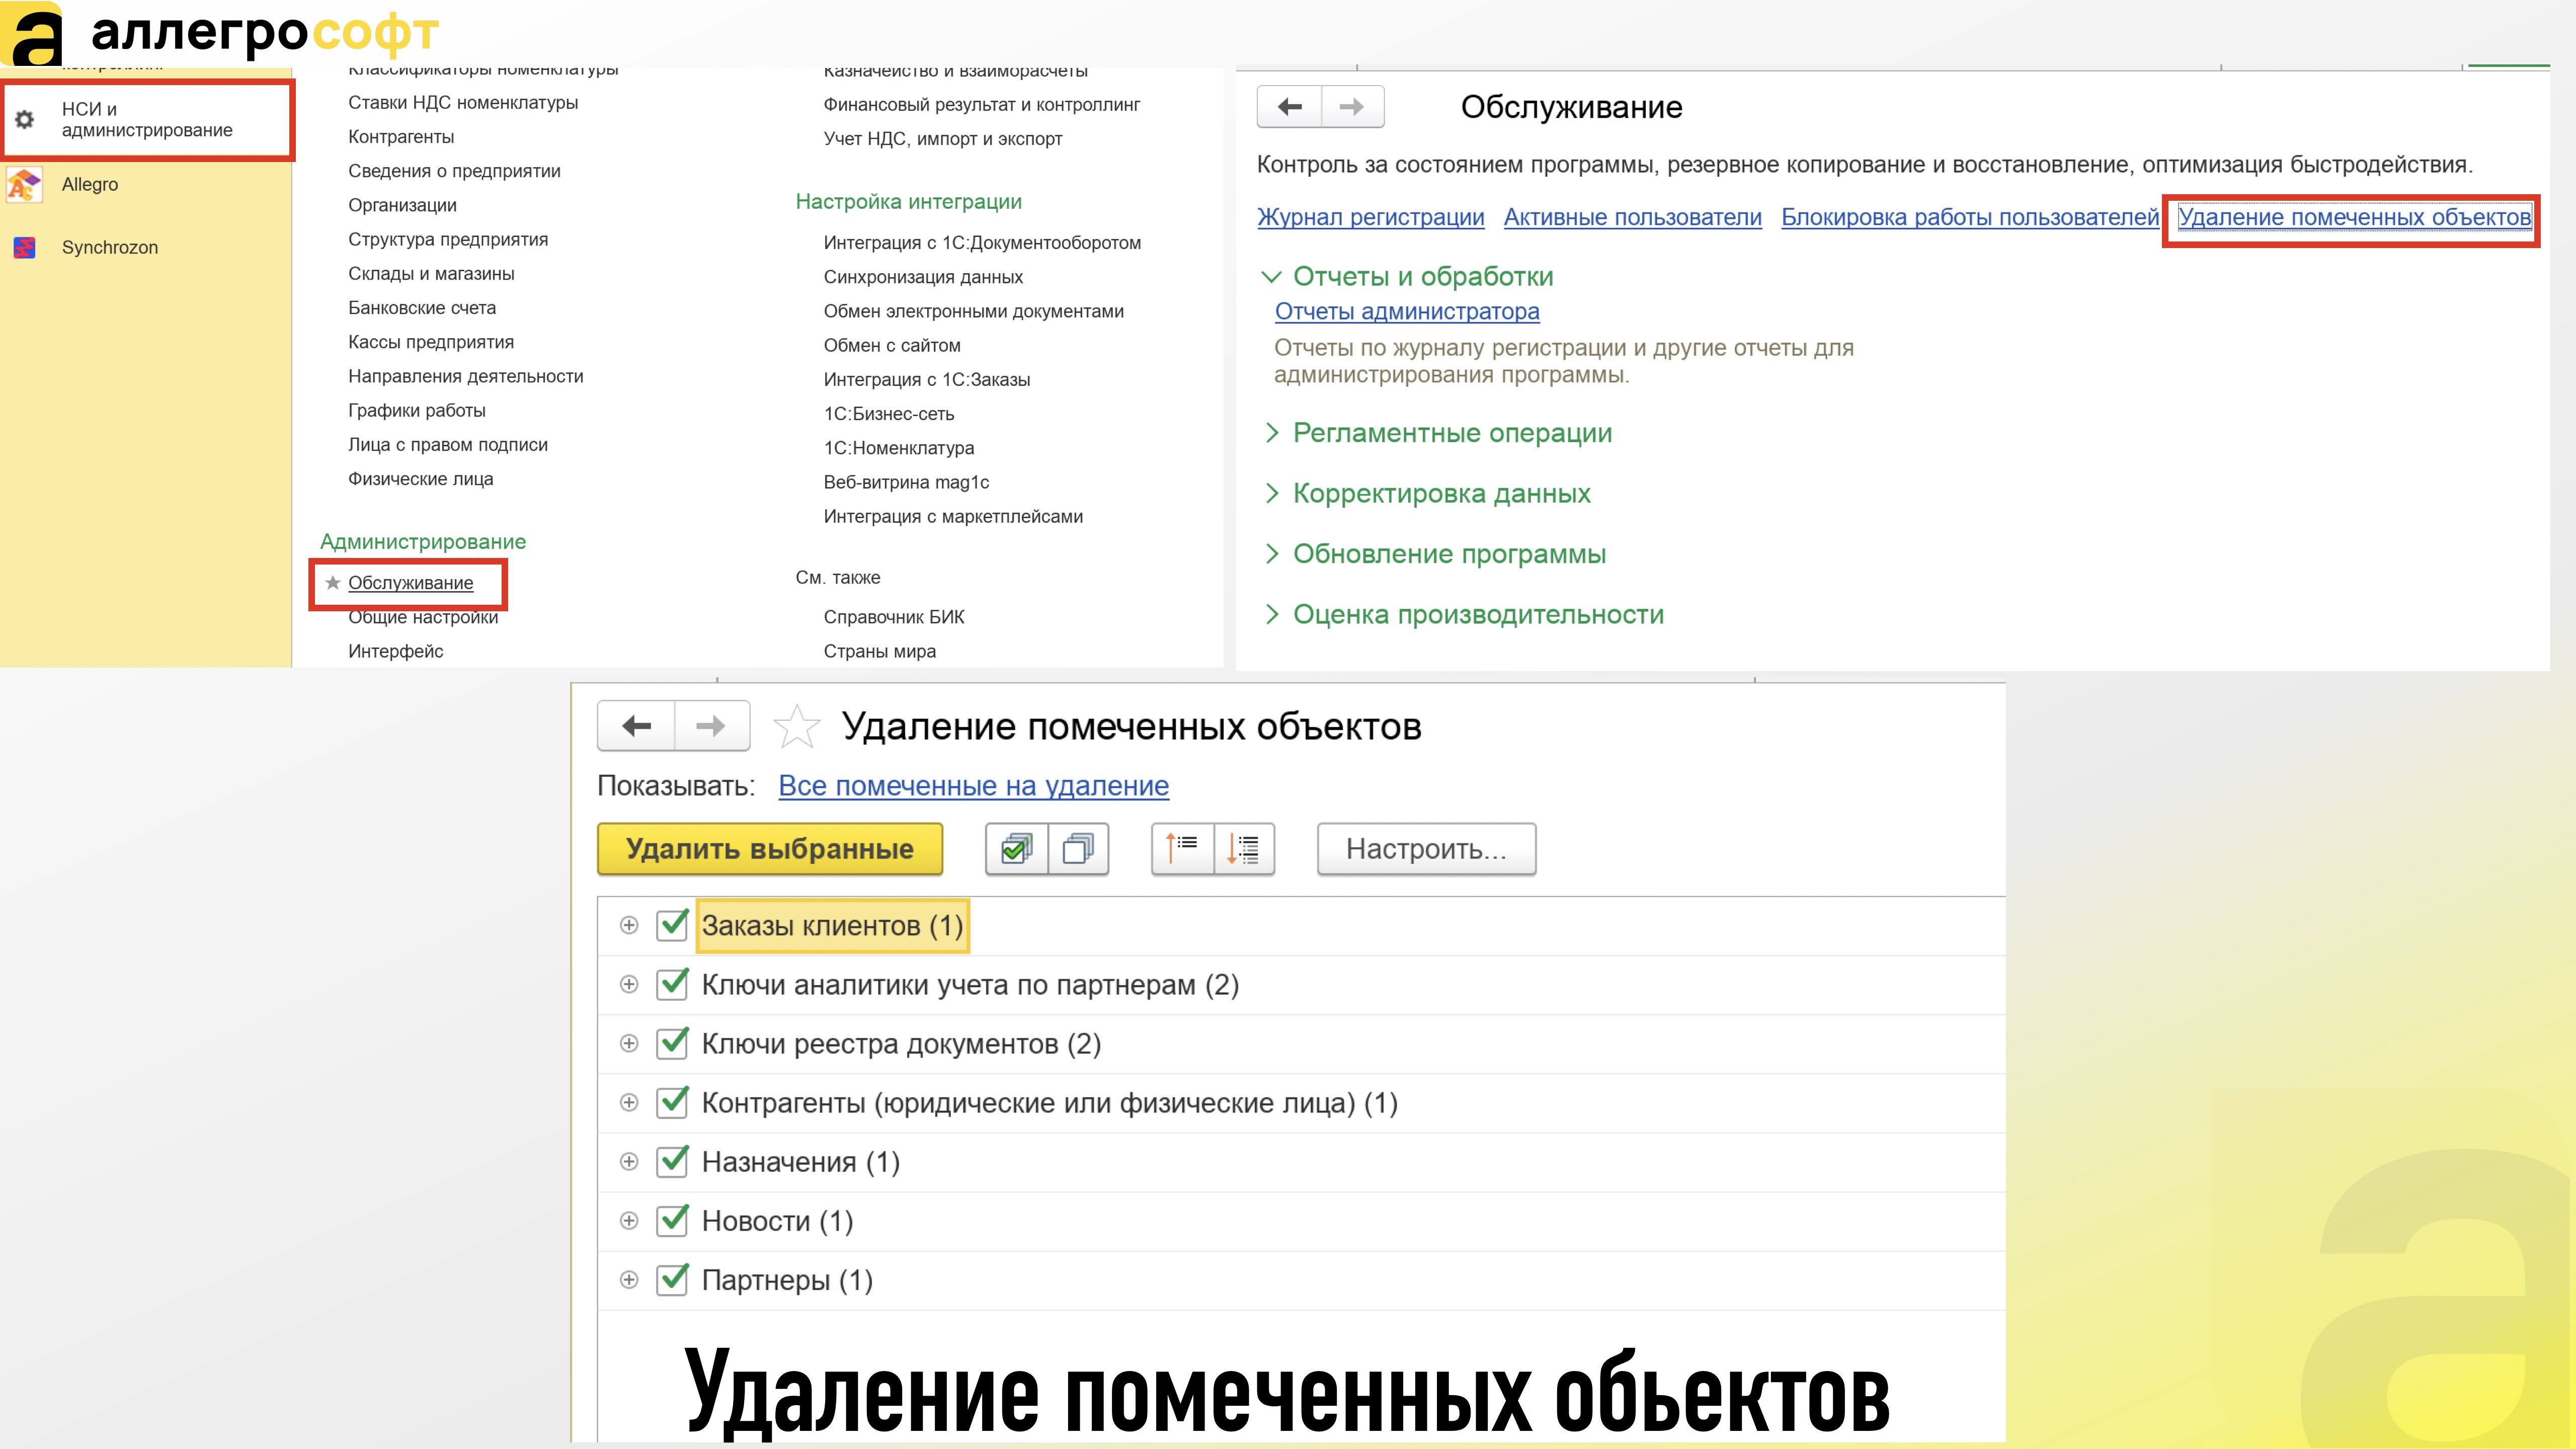Toggle checkbox for Новости (1)
Screen dimensions: 2576x1449
(672, 1220)
